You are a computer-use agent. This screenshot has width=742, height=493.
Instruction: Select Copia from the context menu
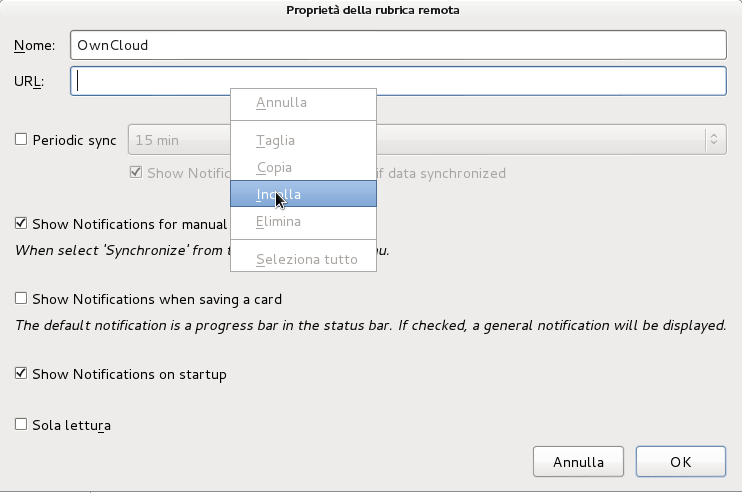click(275, 168)
